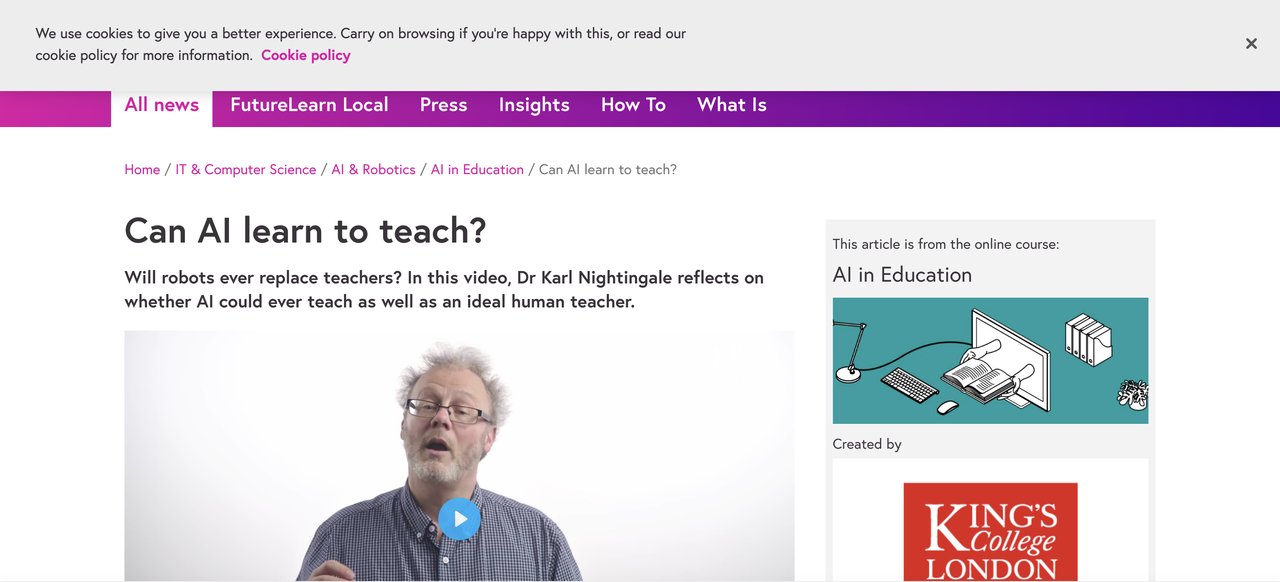
Task: Visit the AI & Robotics category
Action: tap(373, 169)
